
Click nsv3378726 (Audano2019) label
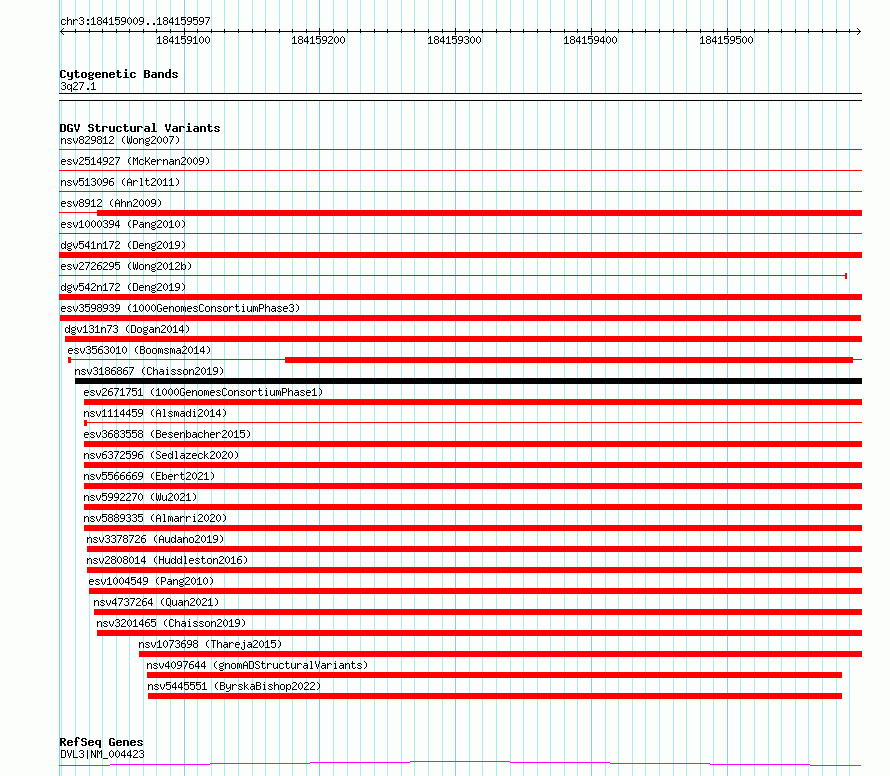click(x=155, y=539)
